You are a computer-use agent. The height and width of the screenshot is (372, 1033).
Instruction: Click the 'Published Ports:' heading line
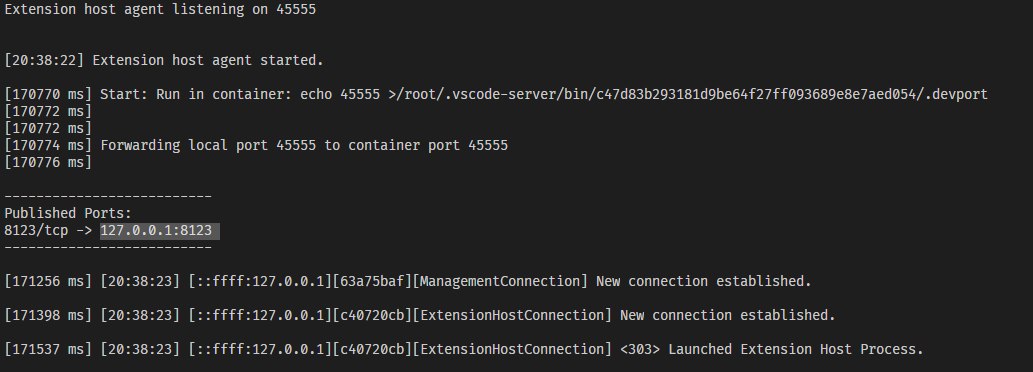coord(68,213)
